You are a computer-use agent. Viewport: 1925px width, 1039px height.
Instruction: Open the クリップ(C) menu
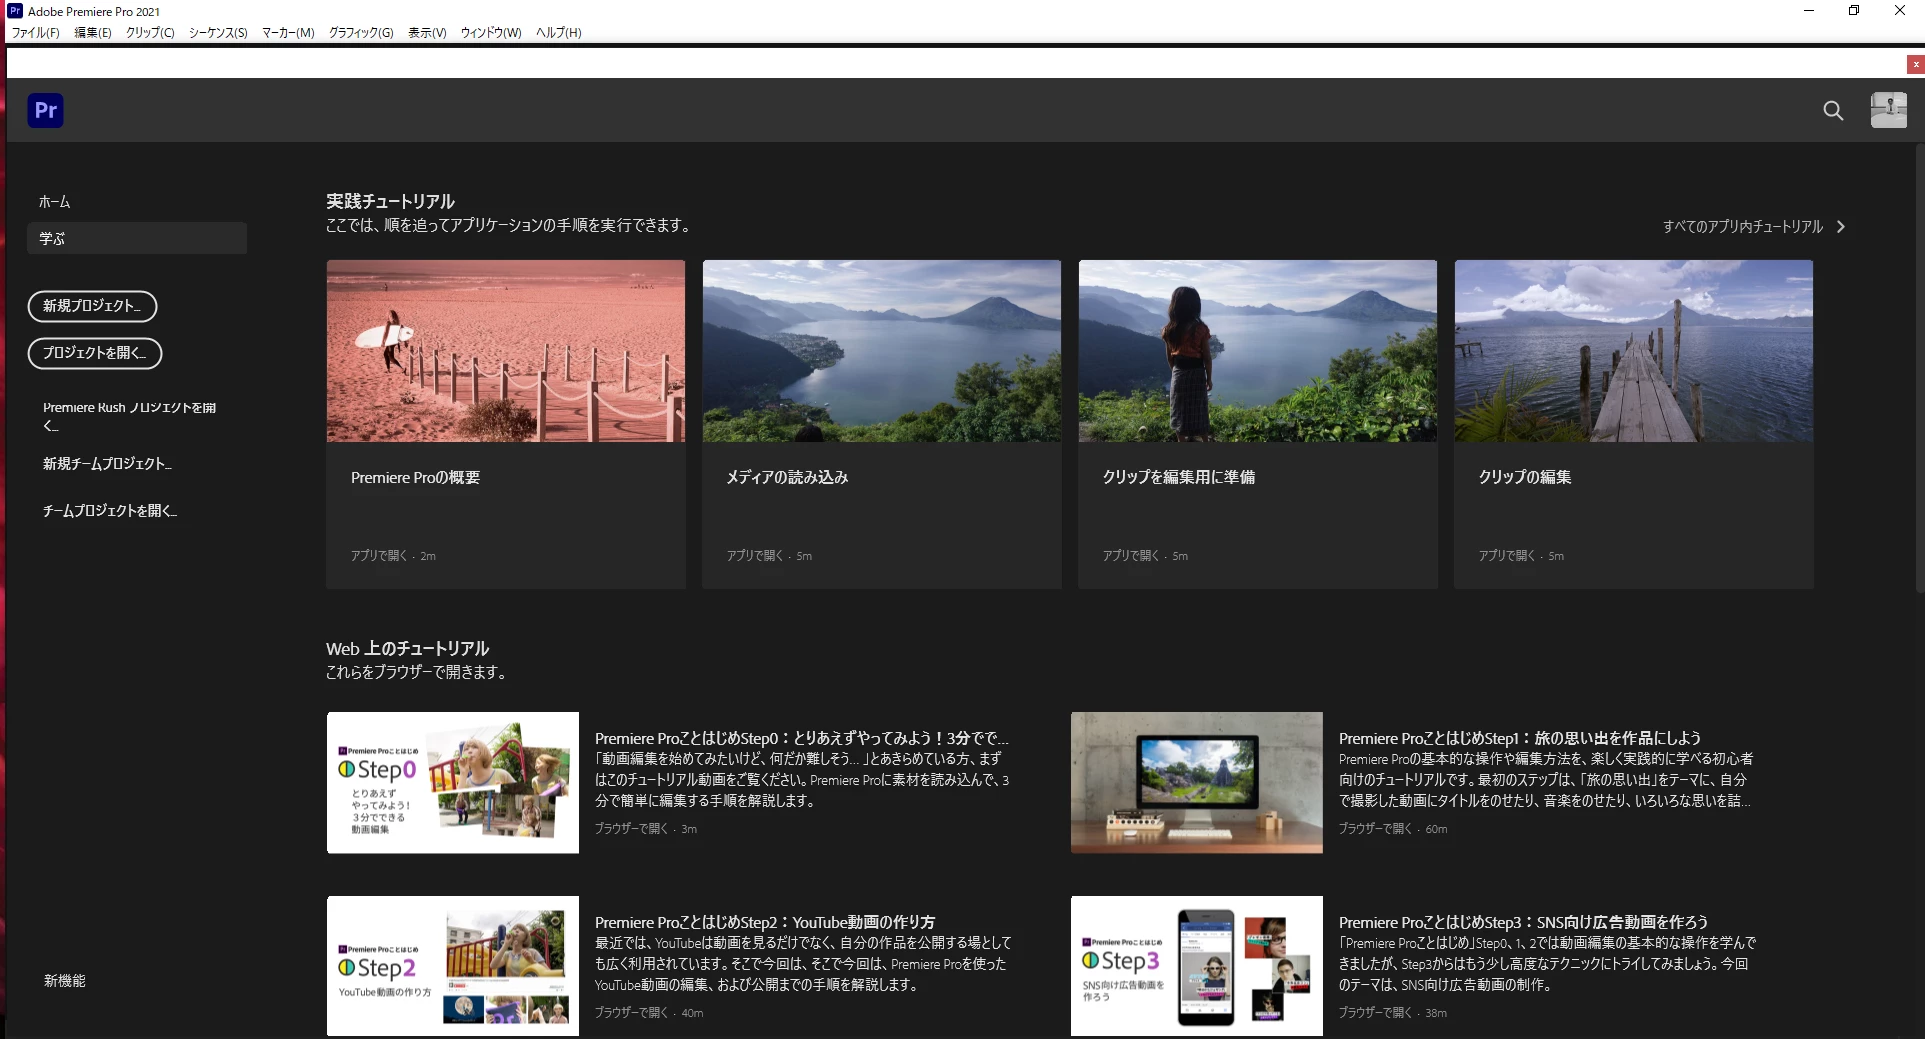click(x=150, y=33)
